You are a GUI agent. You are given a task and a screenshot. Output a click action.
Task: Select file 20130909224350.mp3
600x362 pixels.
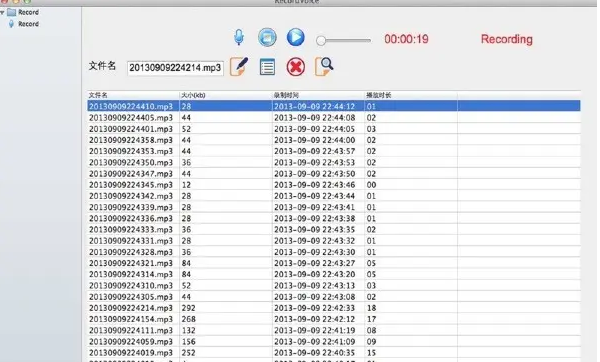coord(131,162)
